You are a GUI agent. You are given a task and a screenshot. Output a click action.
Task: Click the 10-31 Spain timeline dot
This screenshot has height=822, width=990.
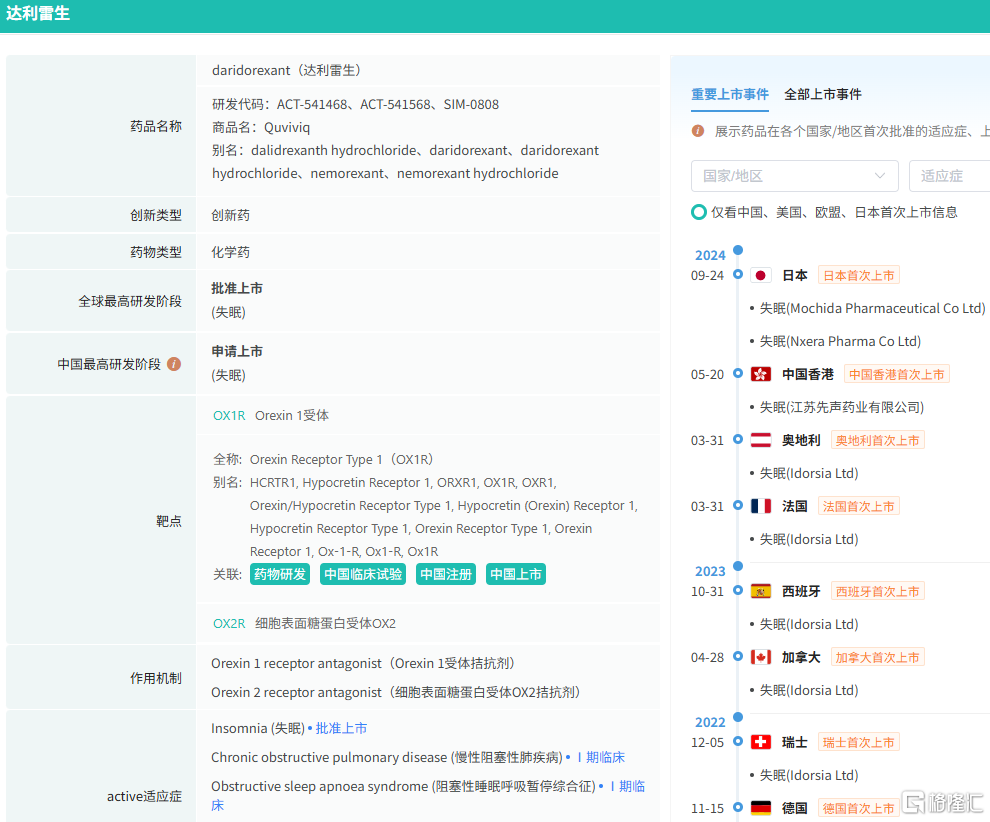(x=737, y=590)
